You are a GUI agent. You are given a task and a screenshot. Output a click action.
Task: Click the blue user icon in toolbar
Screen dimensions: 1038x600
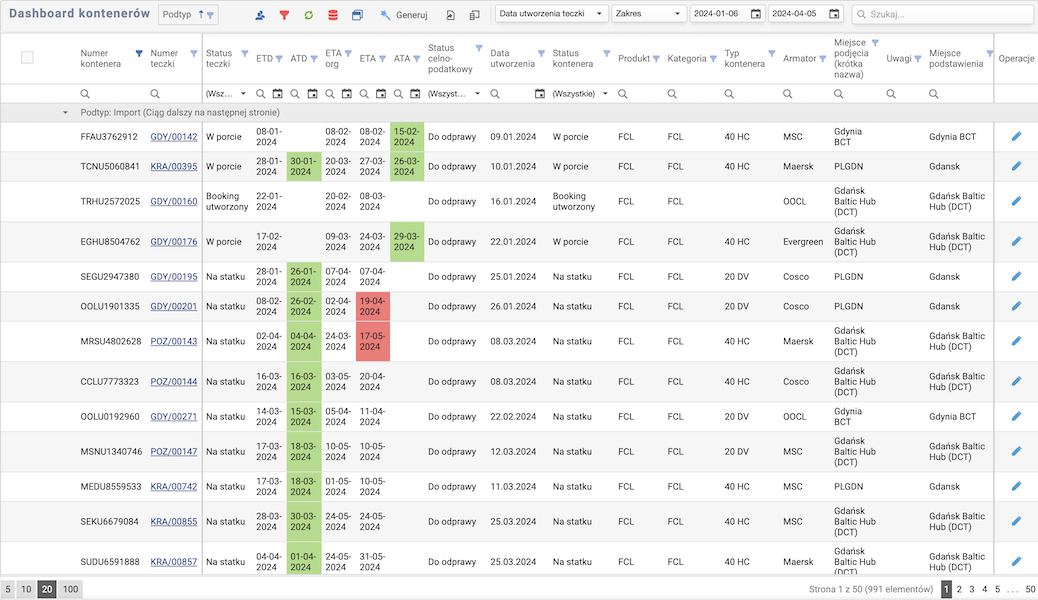click(260, 15)
